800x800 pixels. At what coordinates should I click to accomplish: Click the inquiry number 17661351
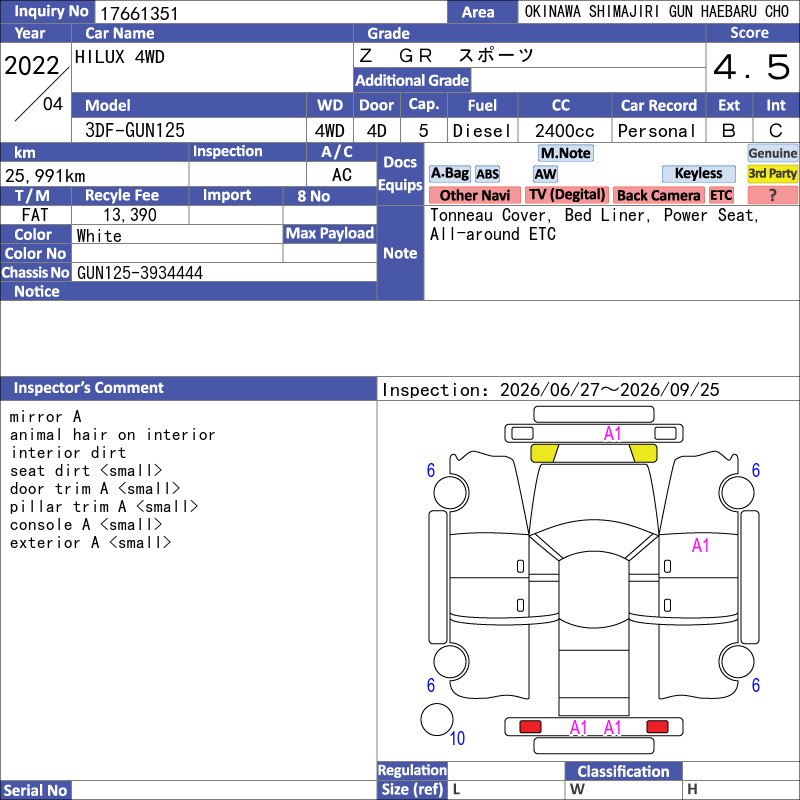[139, 13]
